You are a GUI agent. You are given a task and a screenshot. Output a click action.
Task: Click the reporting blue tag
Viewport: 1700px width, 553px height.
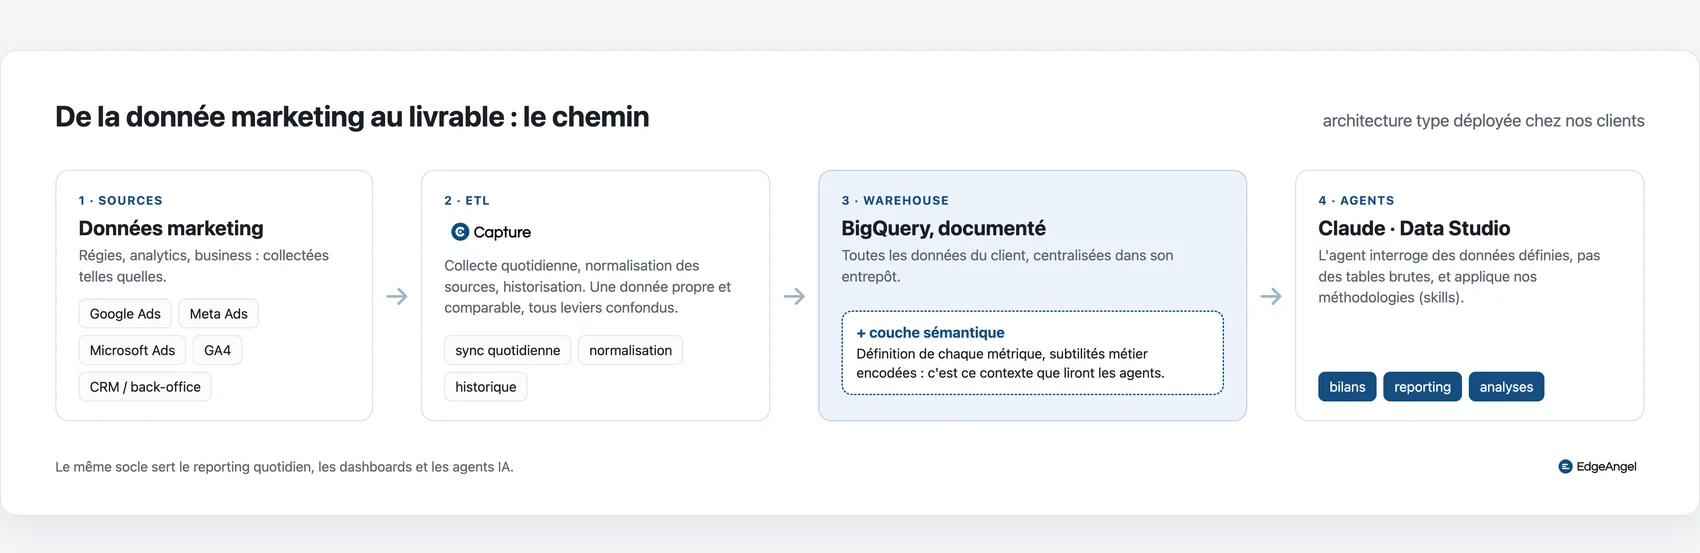click(1422, 387)
